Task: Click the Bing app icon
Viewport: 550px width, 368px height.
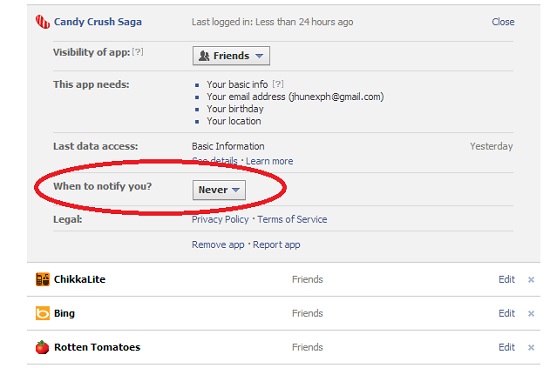Action: [42, 313]
